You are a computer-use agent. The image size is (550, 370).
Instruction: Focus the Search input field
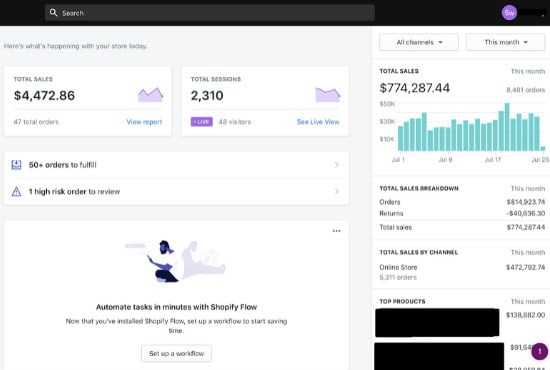coord(210,13)
